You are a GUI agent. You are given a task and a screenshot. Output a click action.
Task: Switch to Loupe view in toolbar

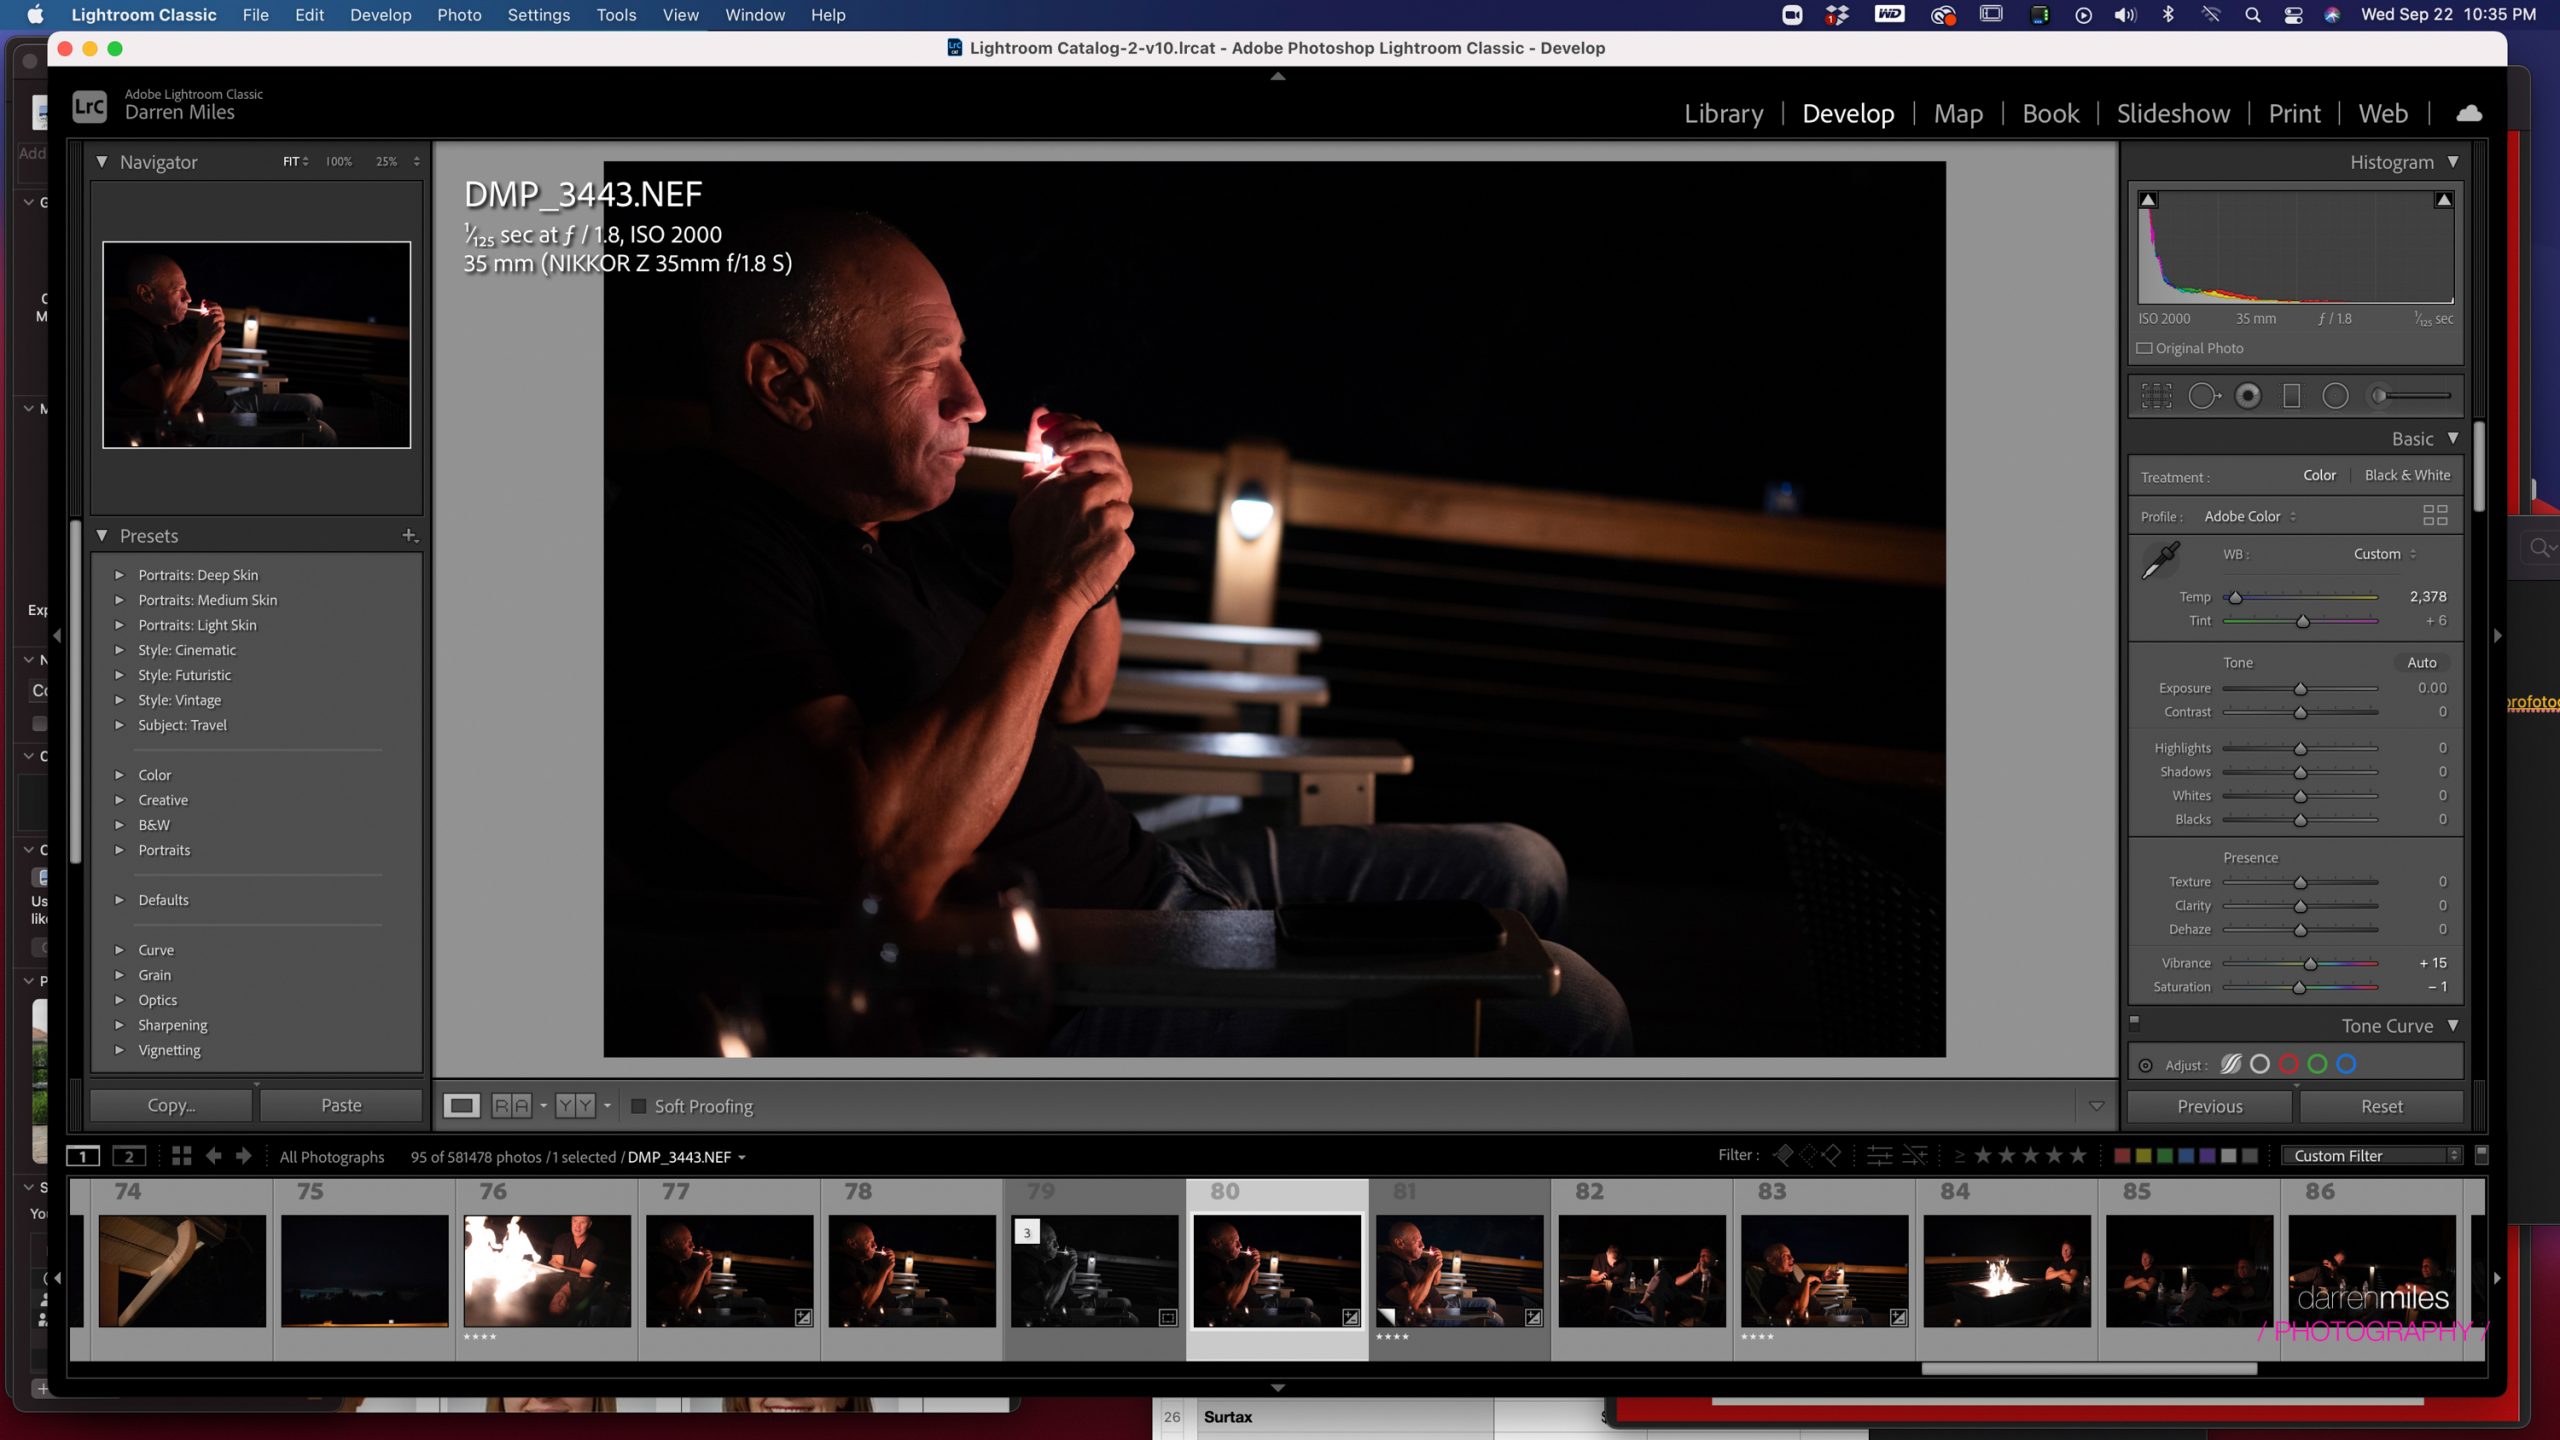[461, 1105]
